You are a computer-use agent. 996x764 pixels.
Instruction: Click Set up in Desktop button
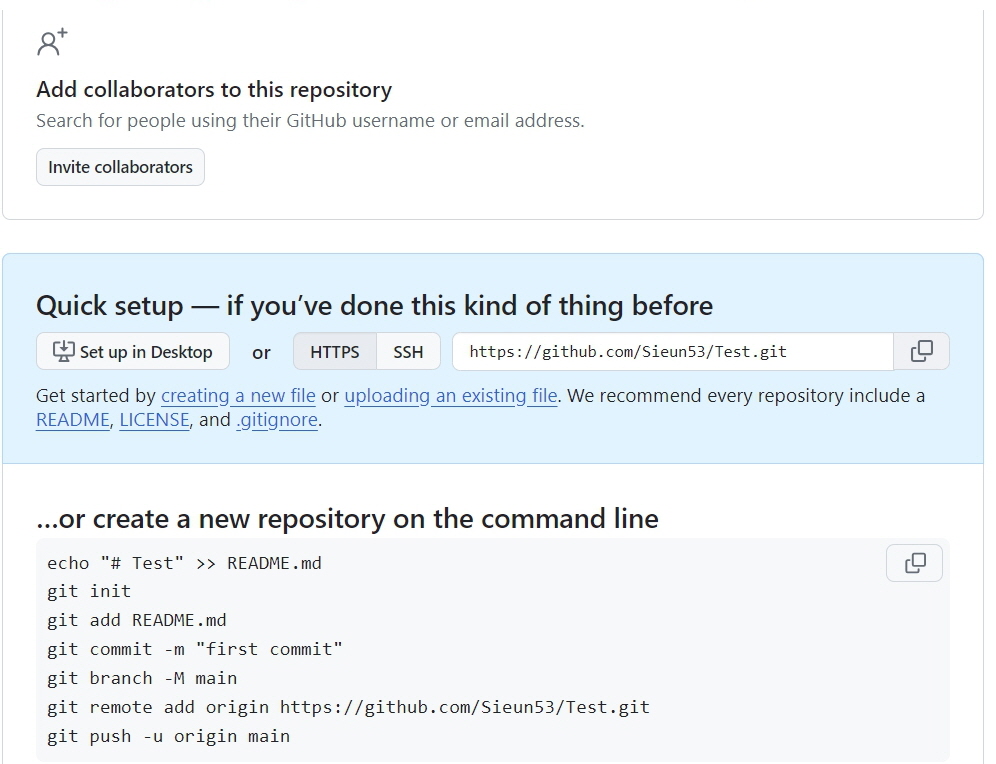[133, 352]
